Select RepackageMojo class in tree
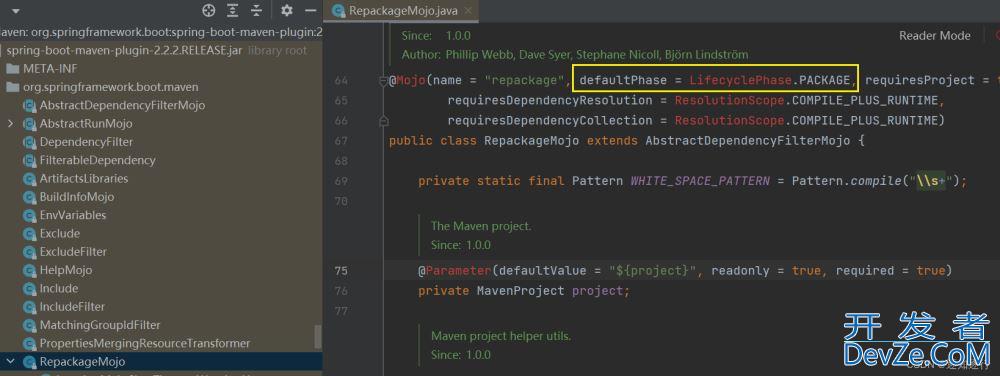 coord(82,362)
